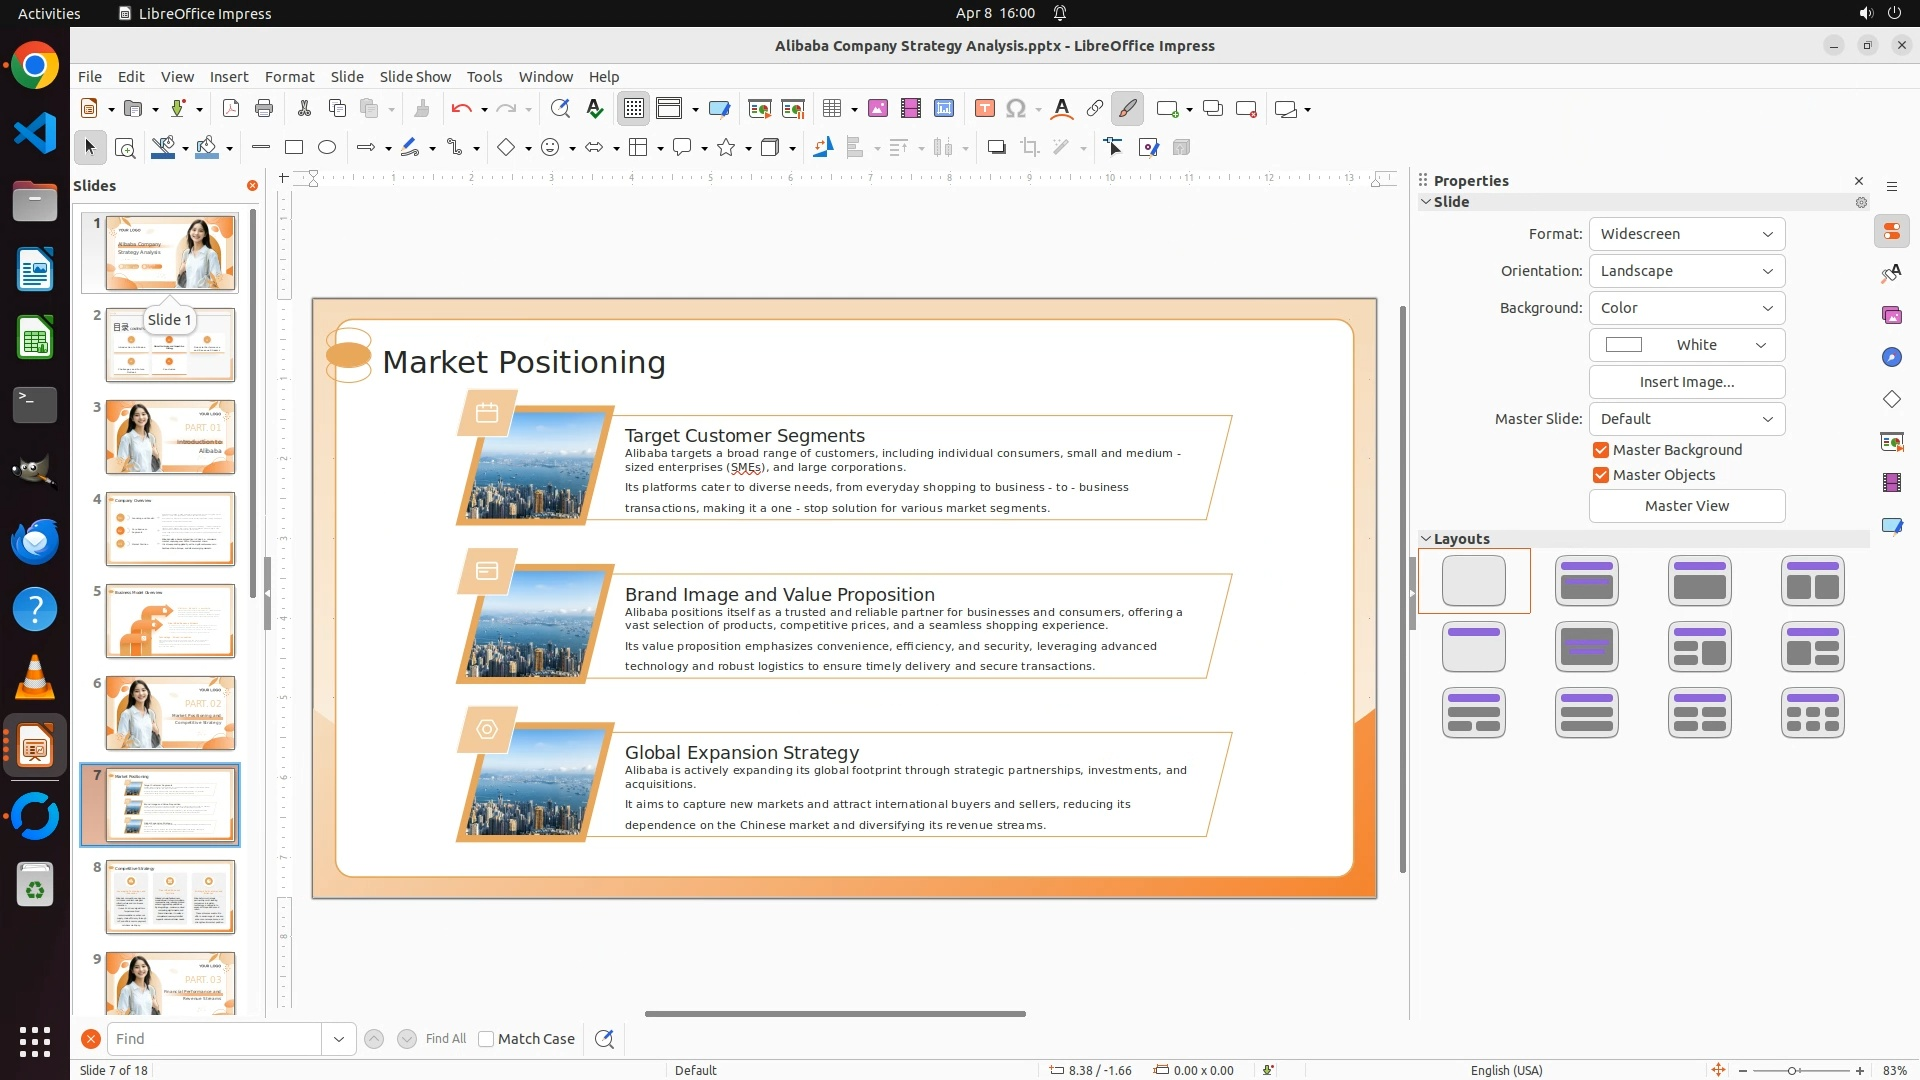The image size is (1920, 1080).
Task: Open the White background color picker
Action: (1686, 345)
